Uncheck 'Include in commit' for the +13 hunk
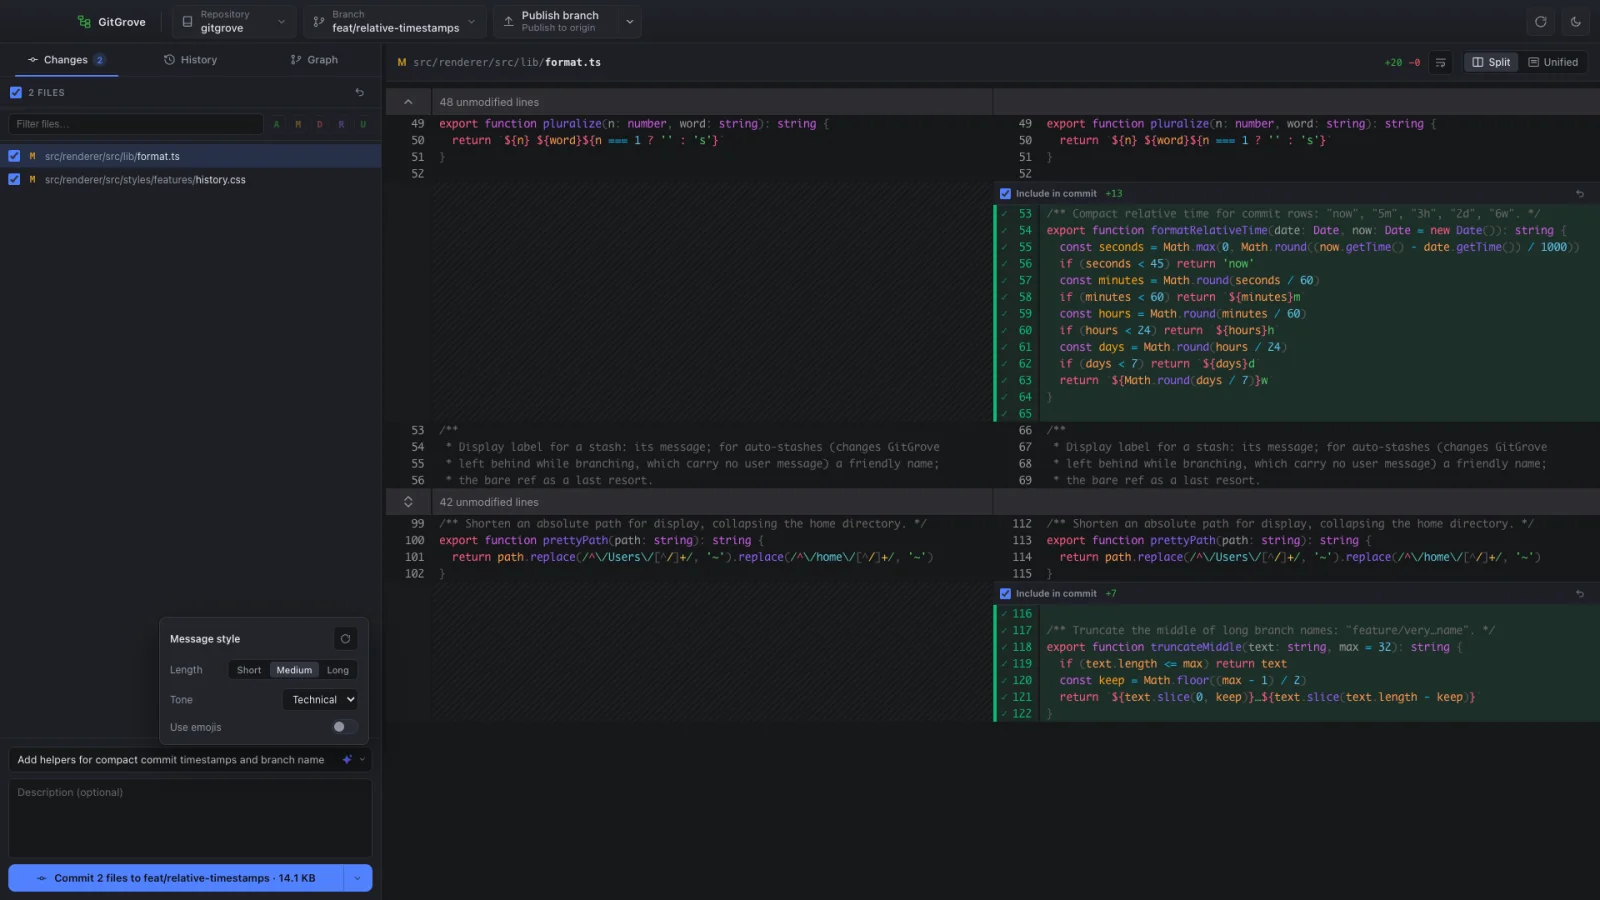The image size is (1600, 900). point(1005,194)
